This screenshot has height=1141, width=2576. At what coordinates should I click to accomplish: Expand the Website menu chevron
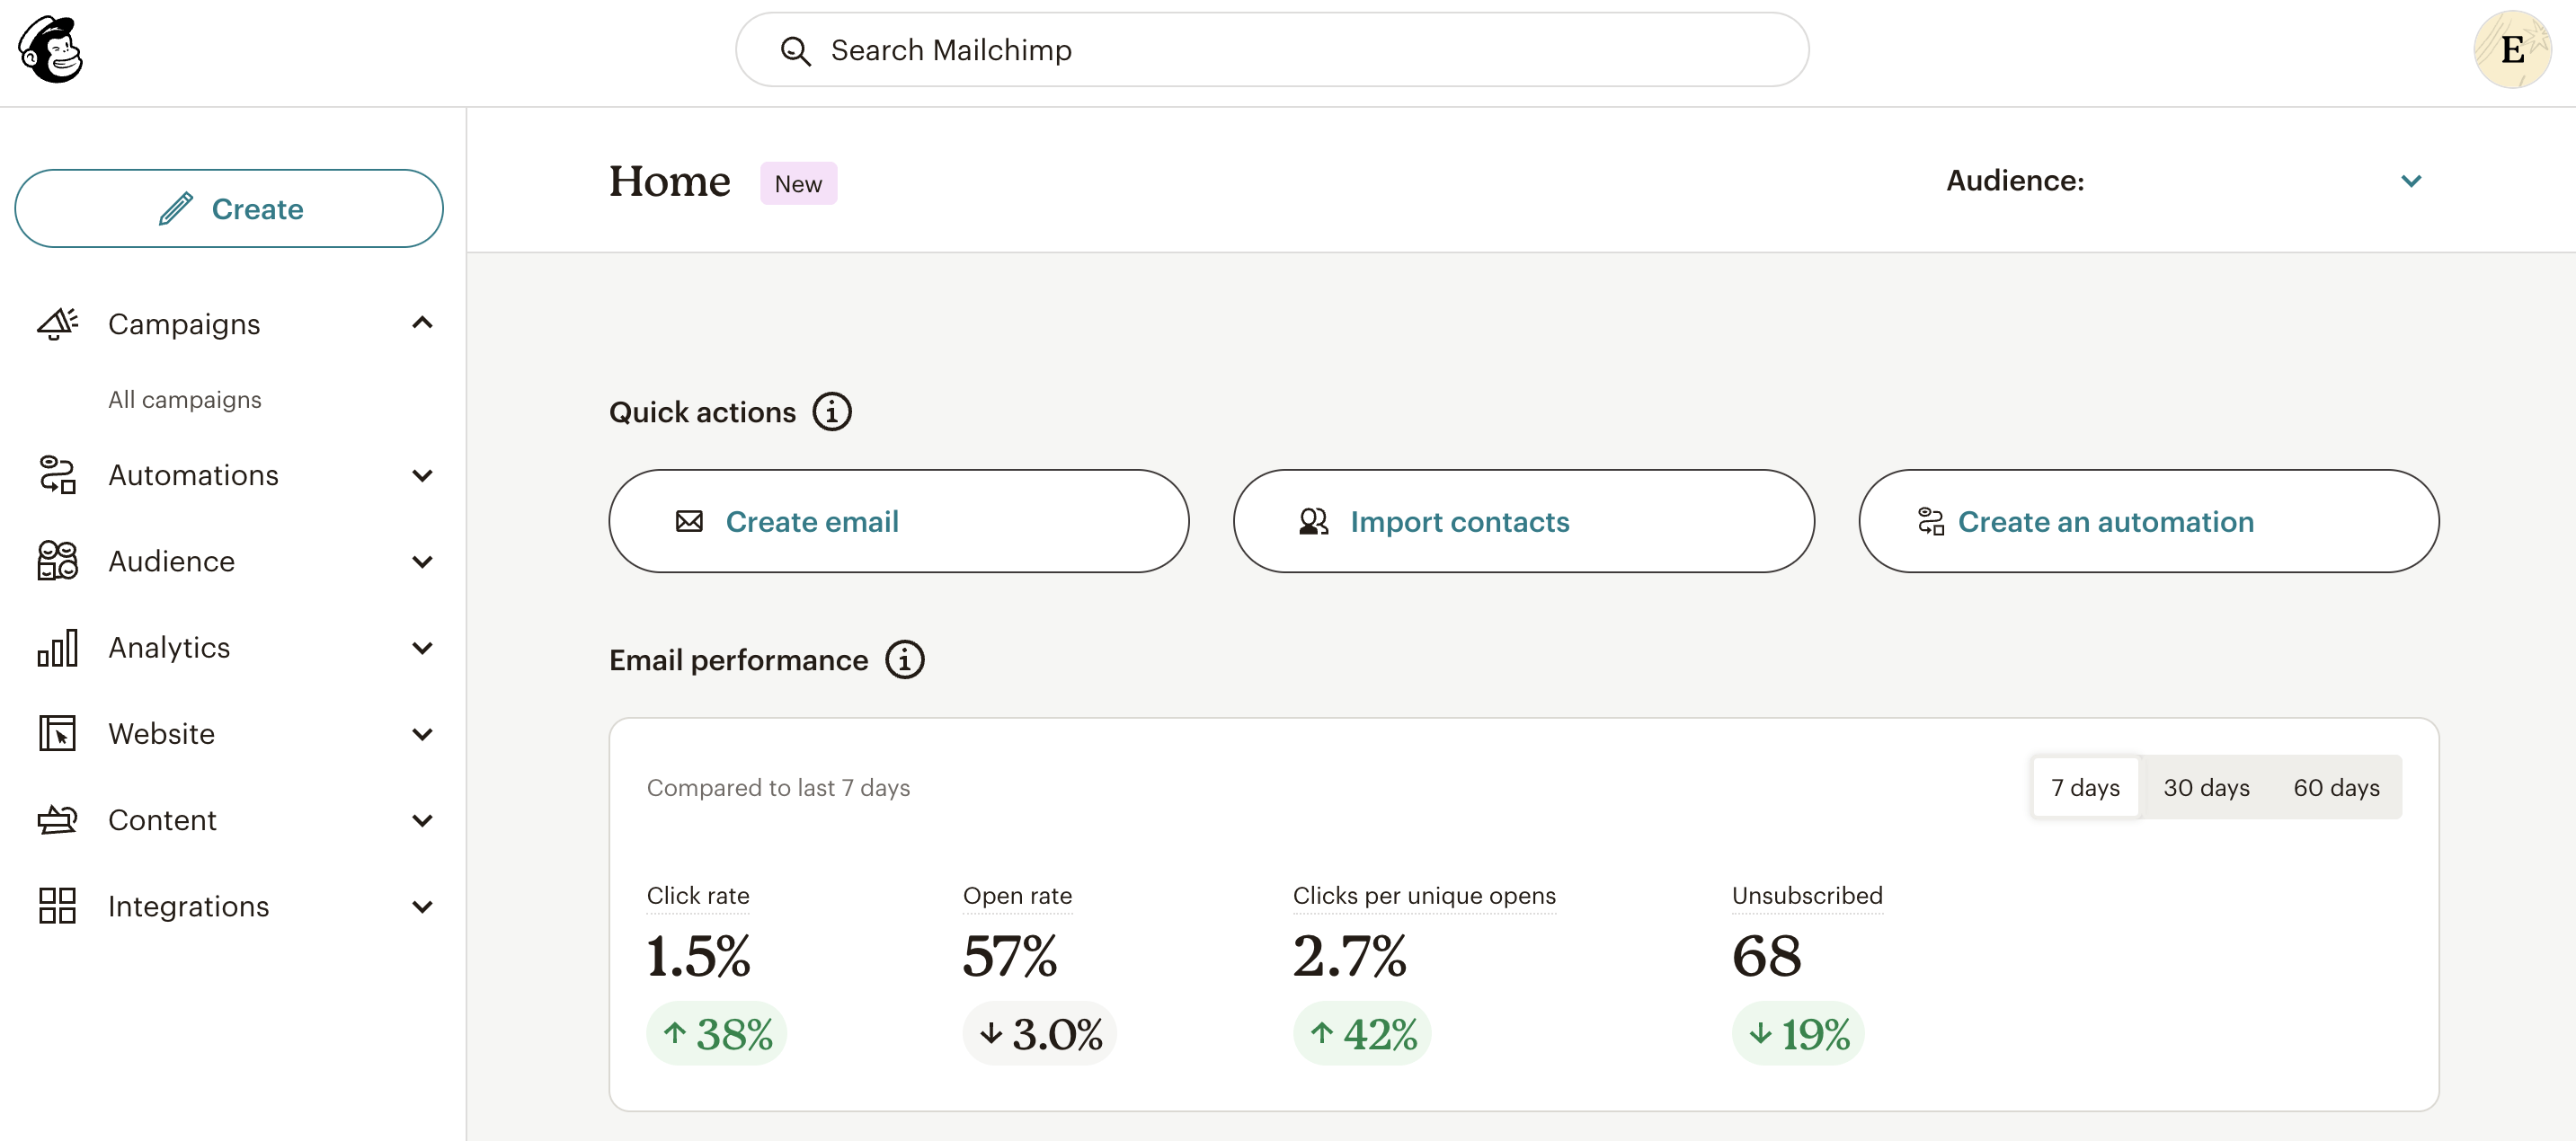(422, 734)
